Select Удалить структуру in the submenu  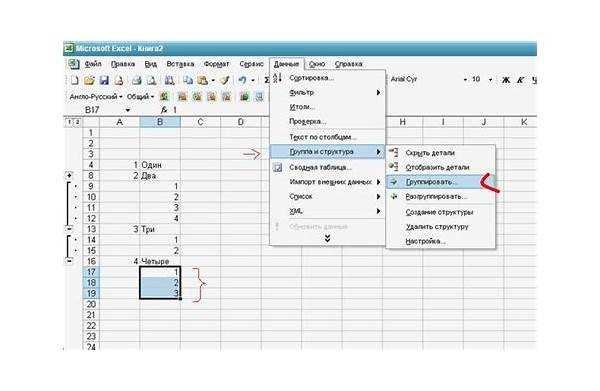pyautogui.click(x=440, y=226)
